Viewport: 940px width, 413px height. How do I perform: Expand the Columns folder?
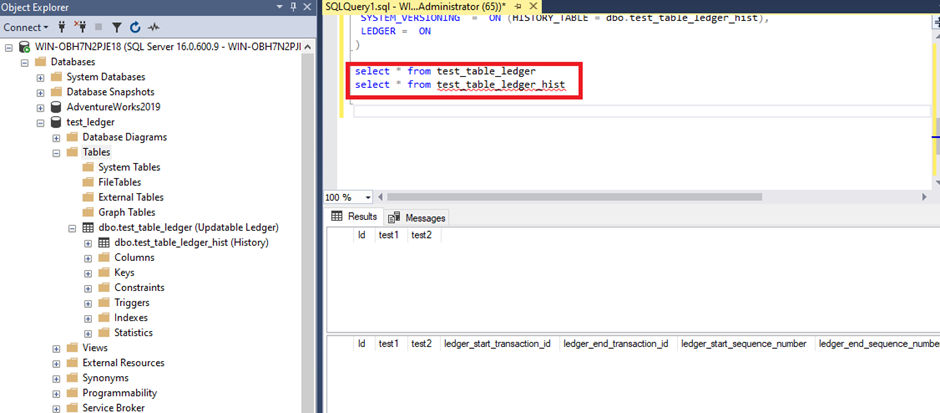[x=88, y=258]
